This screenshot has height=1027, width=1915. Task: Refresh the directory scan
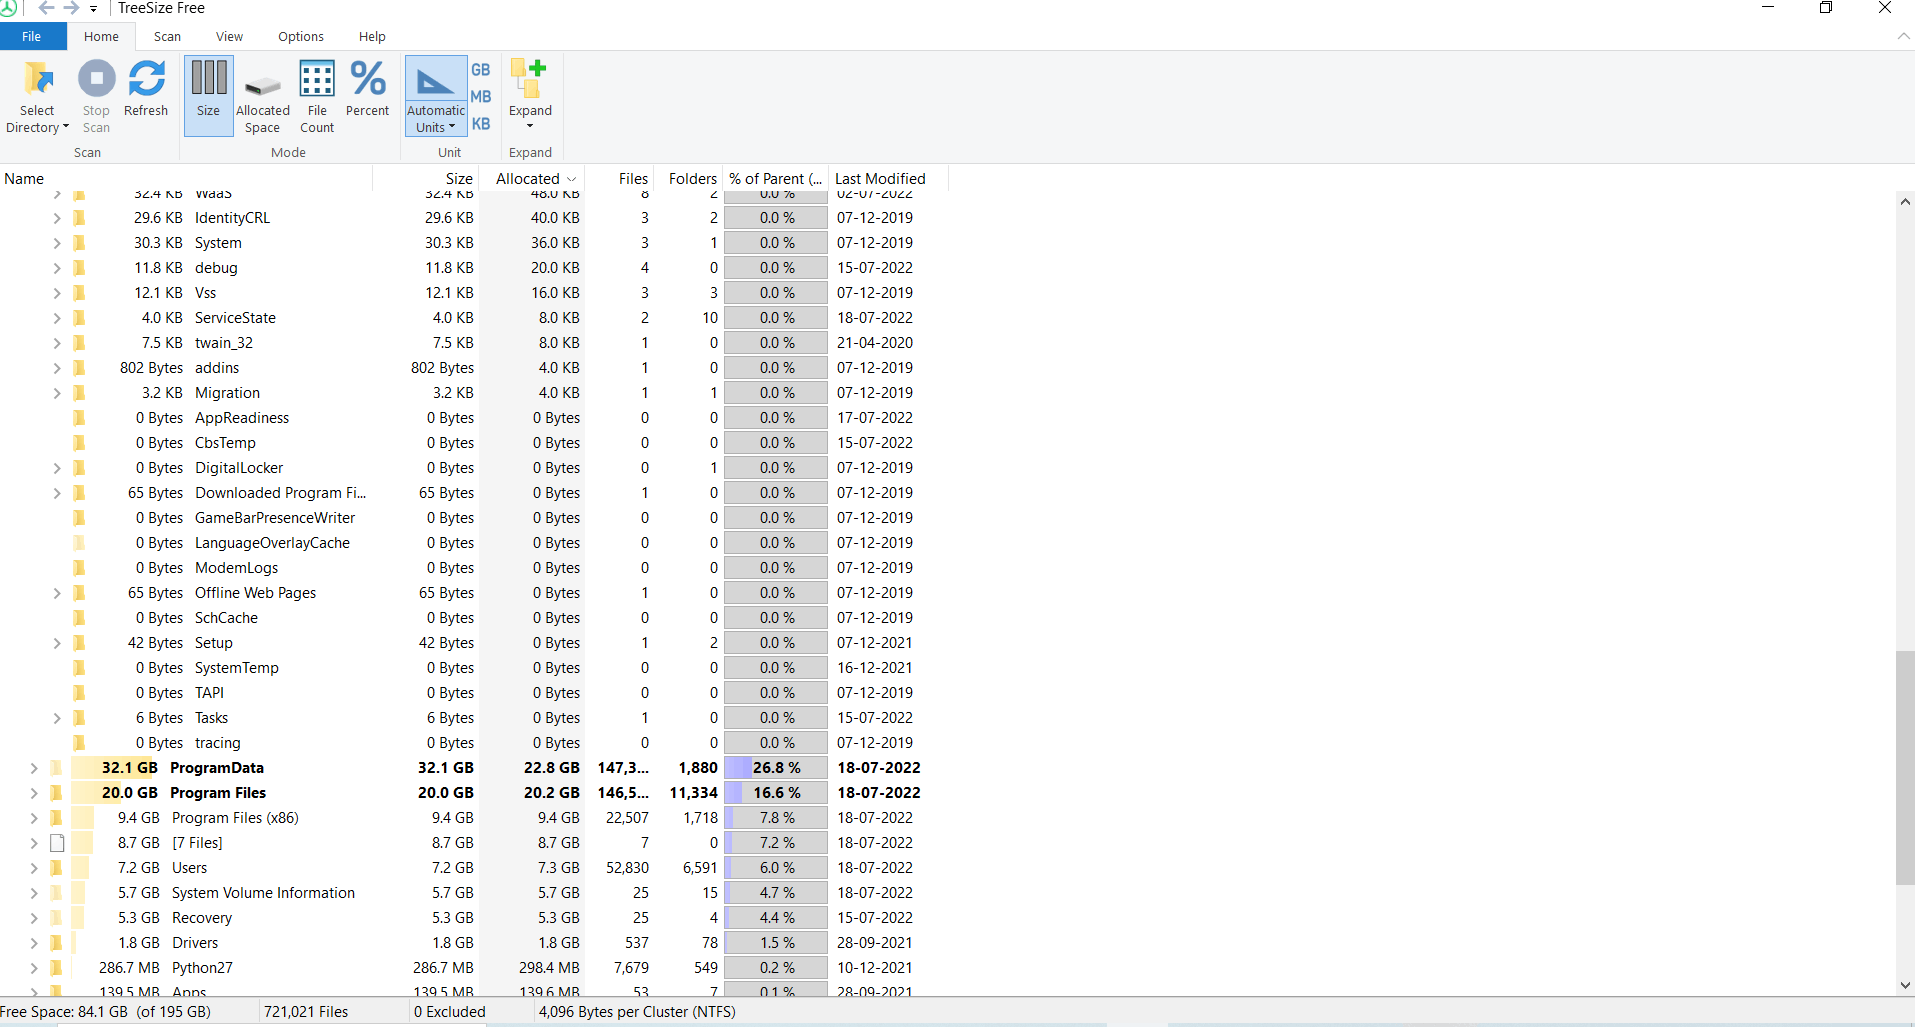[x=146, y=90]
